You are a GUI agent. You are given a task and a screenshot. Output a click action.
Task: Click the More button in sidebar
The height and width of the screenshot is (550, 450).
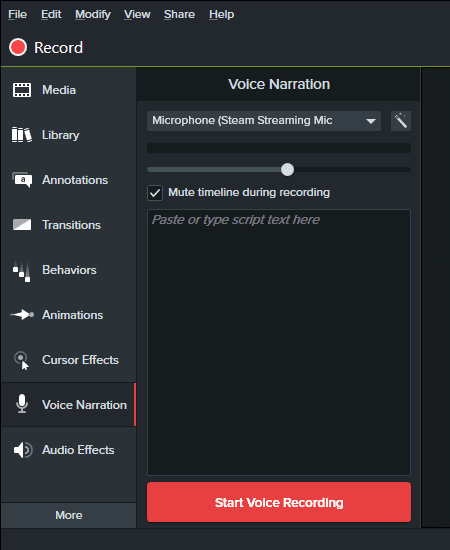coord(69,515)
